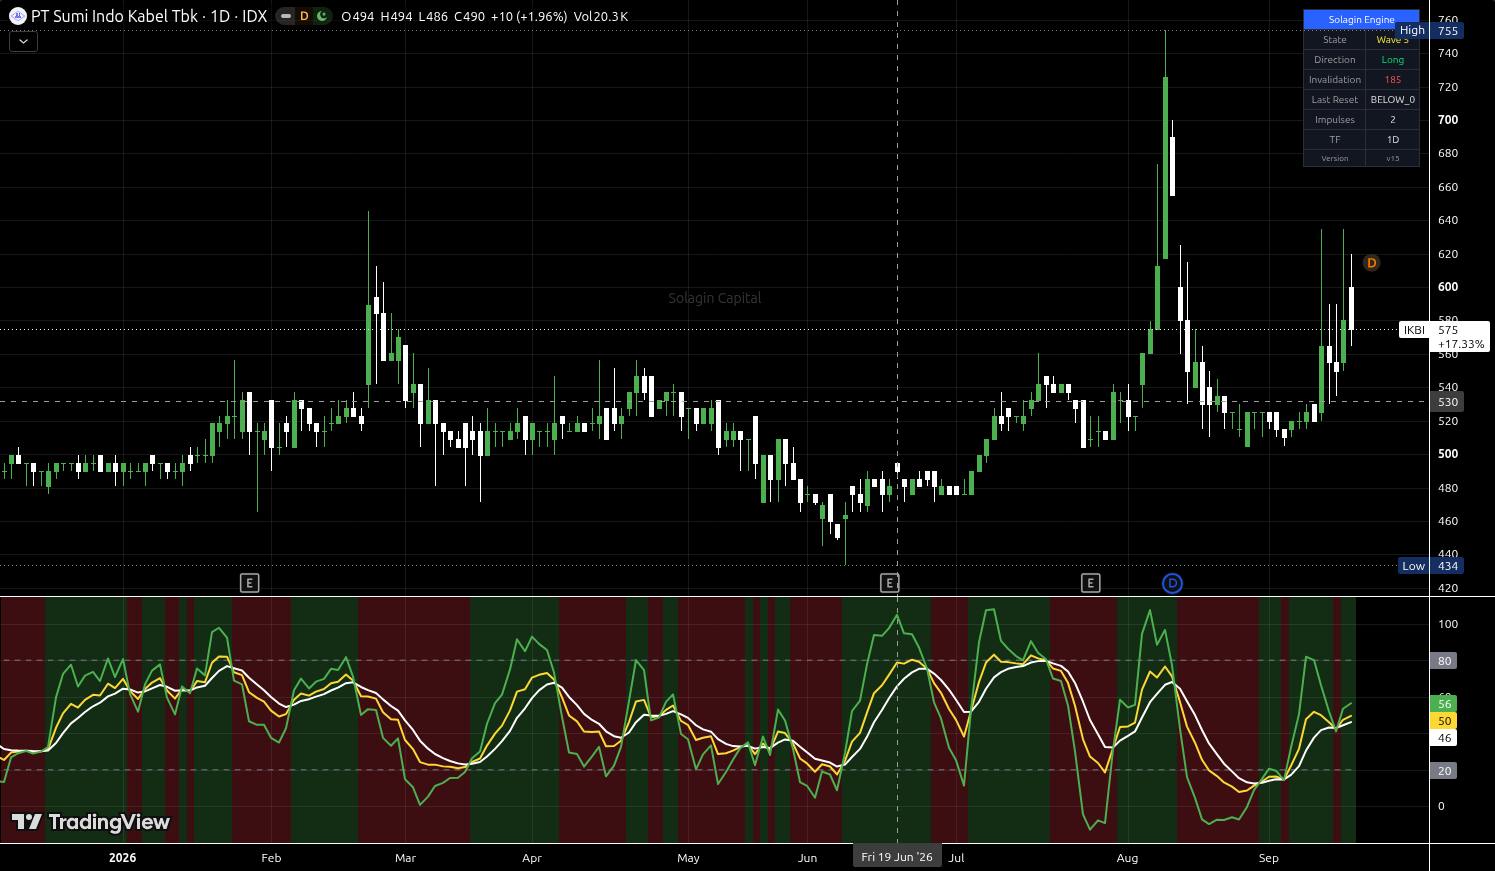The width and height of the screenshot is (1495, 871).
Task: Click the +10 (+1.96%) change value
Action: (x=529, y=17)
